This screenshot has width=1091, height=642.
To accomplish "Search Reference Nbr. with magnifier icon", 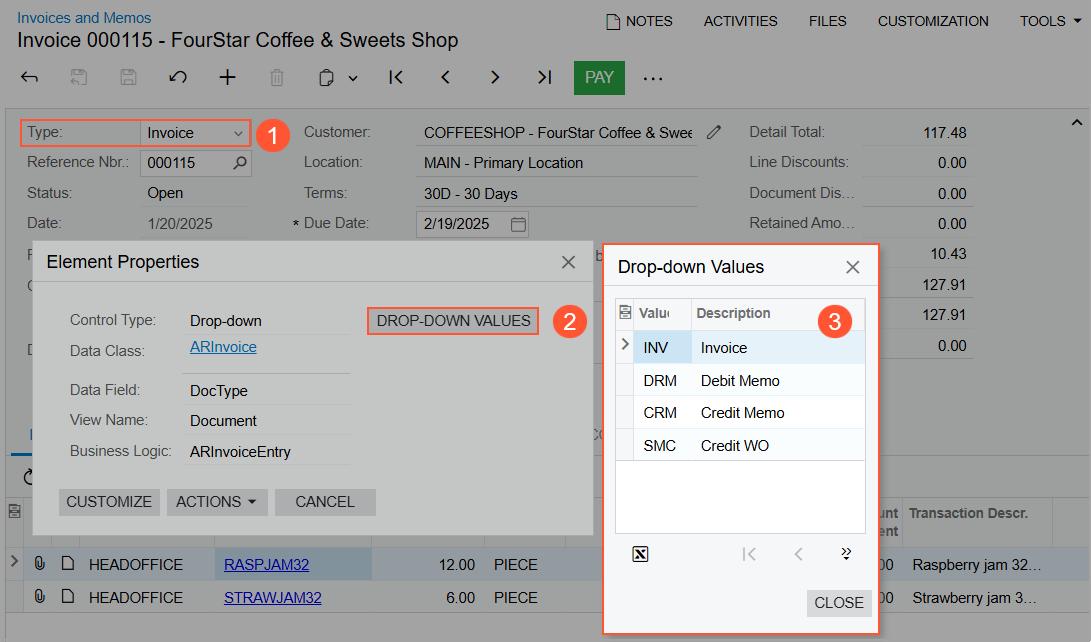I will [x=240, y=162].
